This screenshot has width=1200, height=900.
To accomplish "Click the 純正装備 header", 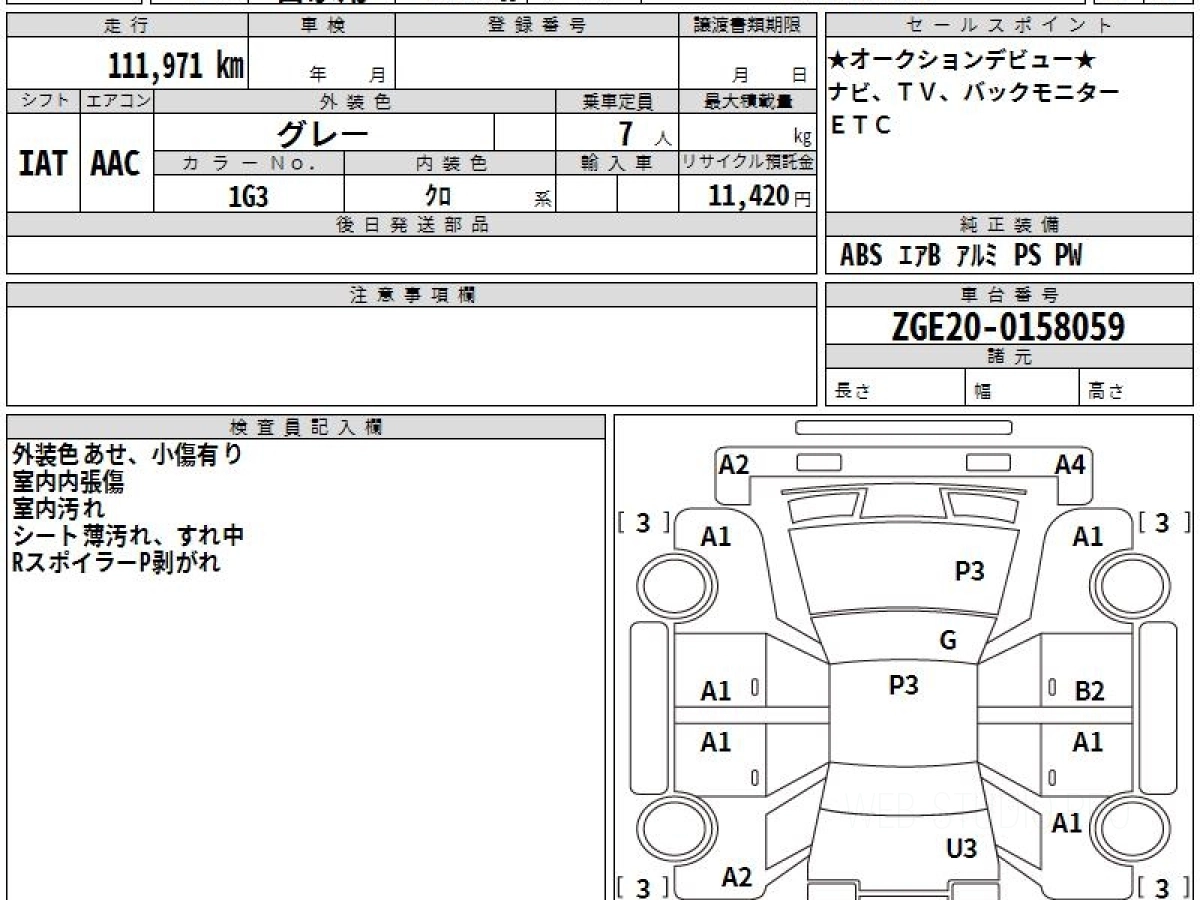I will pos(1010,225).
